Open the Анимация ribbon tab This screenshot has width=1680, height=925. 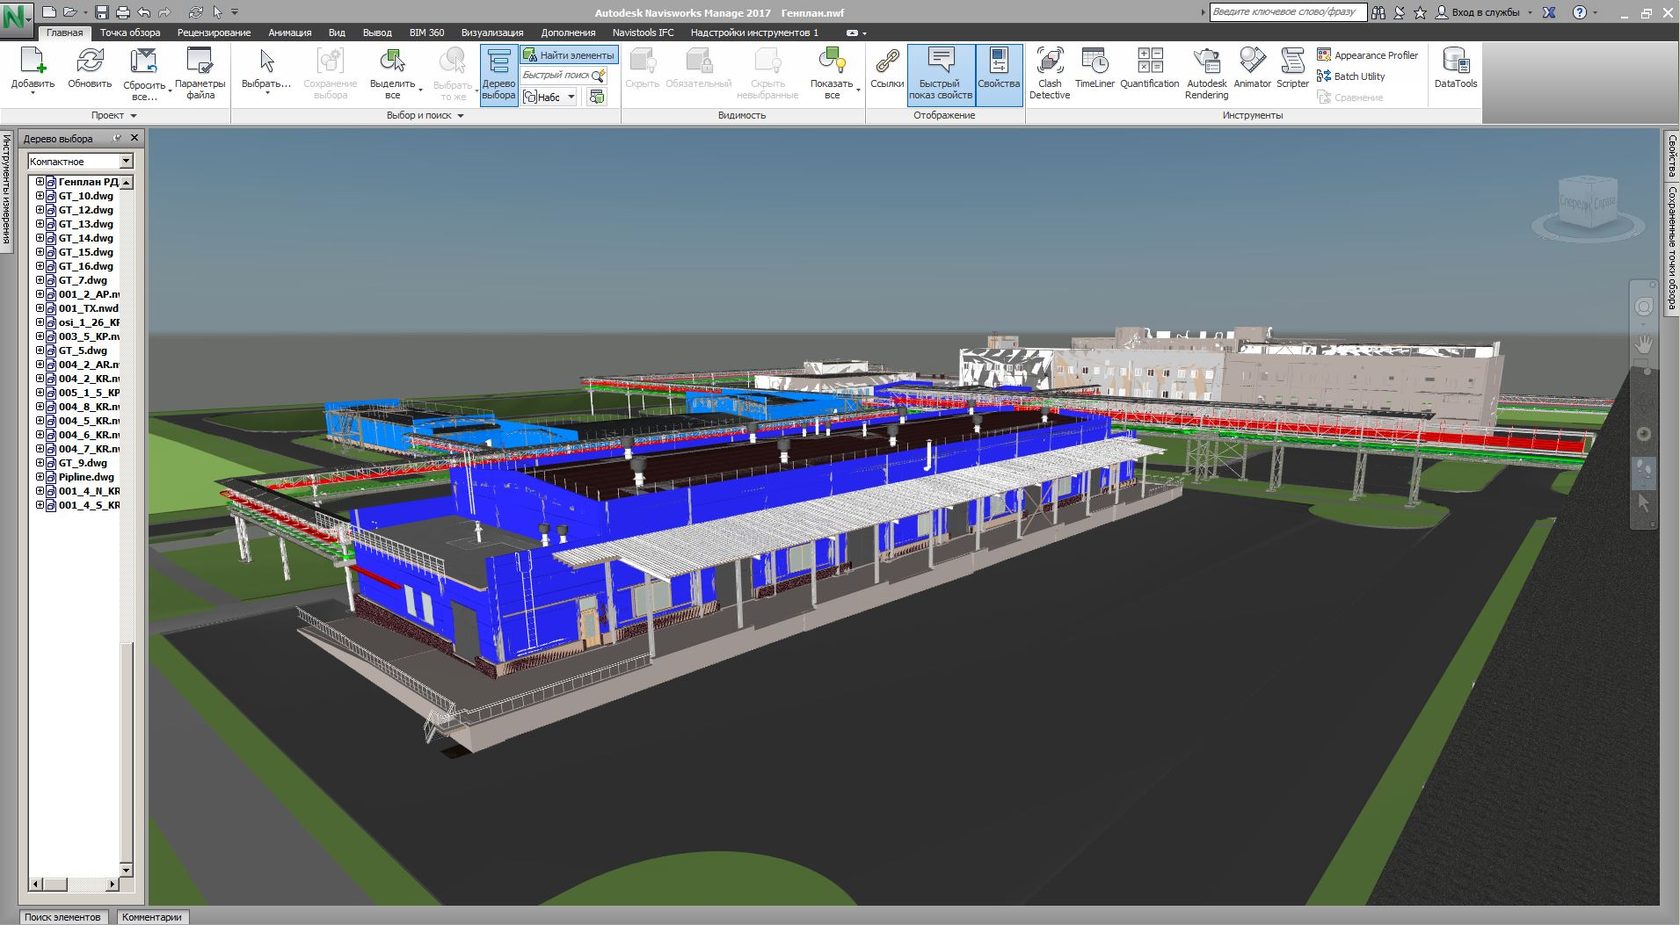290,33
